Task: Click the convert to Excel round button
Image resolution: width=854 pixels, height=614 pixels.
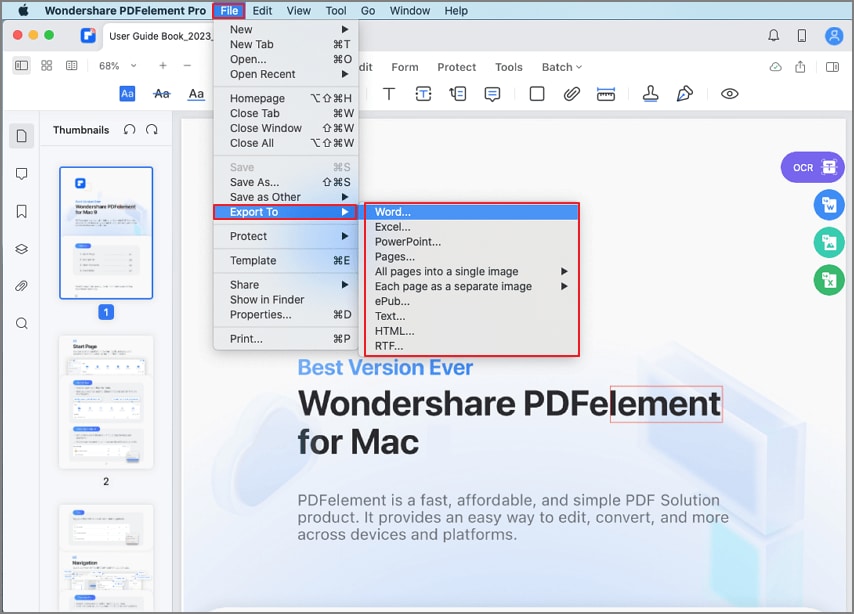Action: [x=828, y=280]
